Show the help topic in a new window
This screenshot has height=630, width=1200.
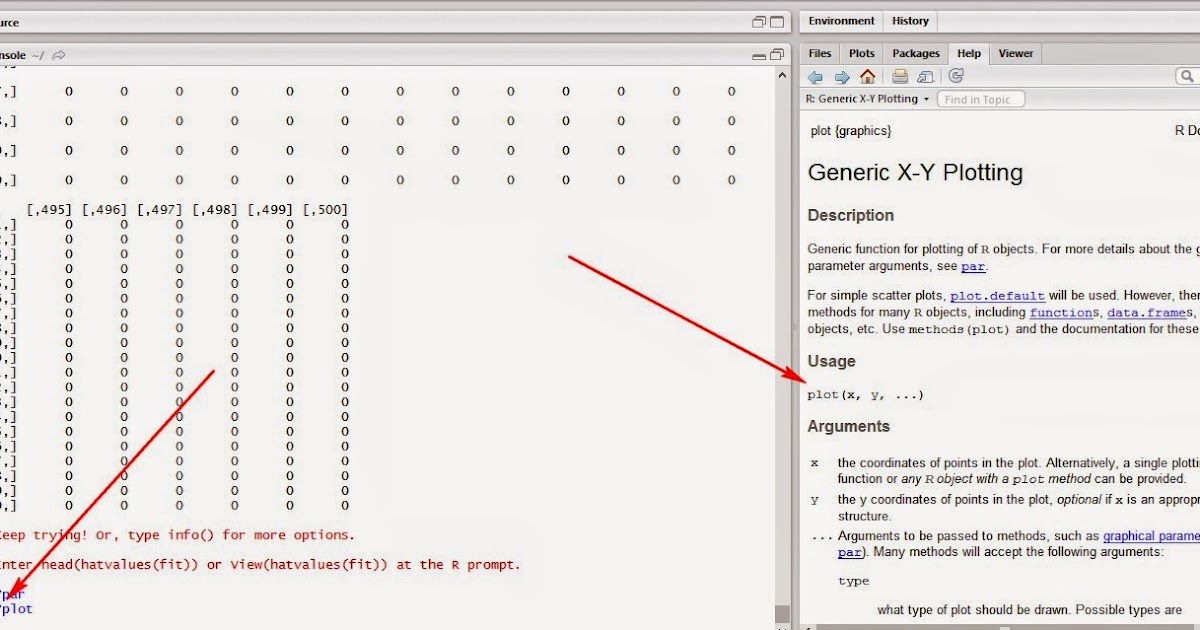[x=925, y=76]
